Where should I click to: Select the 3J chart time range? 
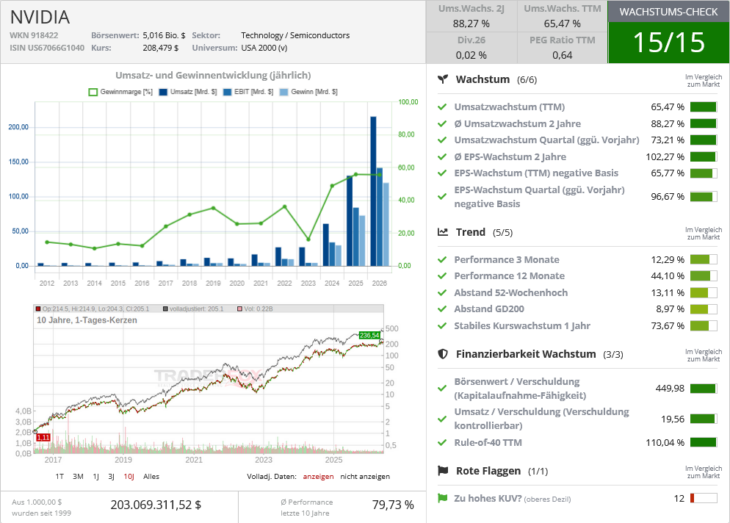pyautogui.click(x=111, y=476)
